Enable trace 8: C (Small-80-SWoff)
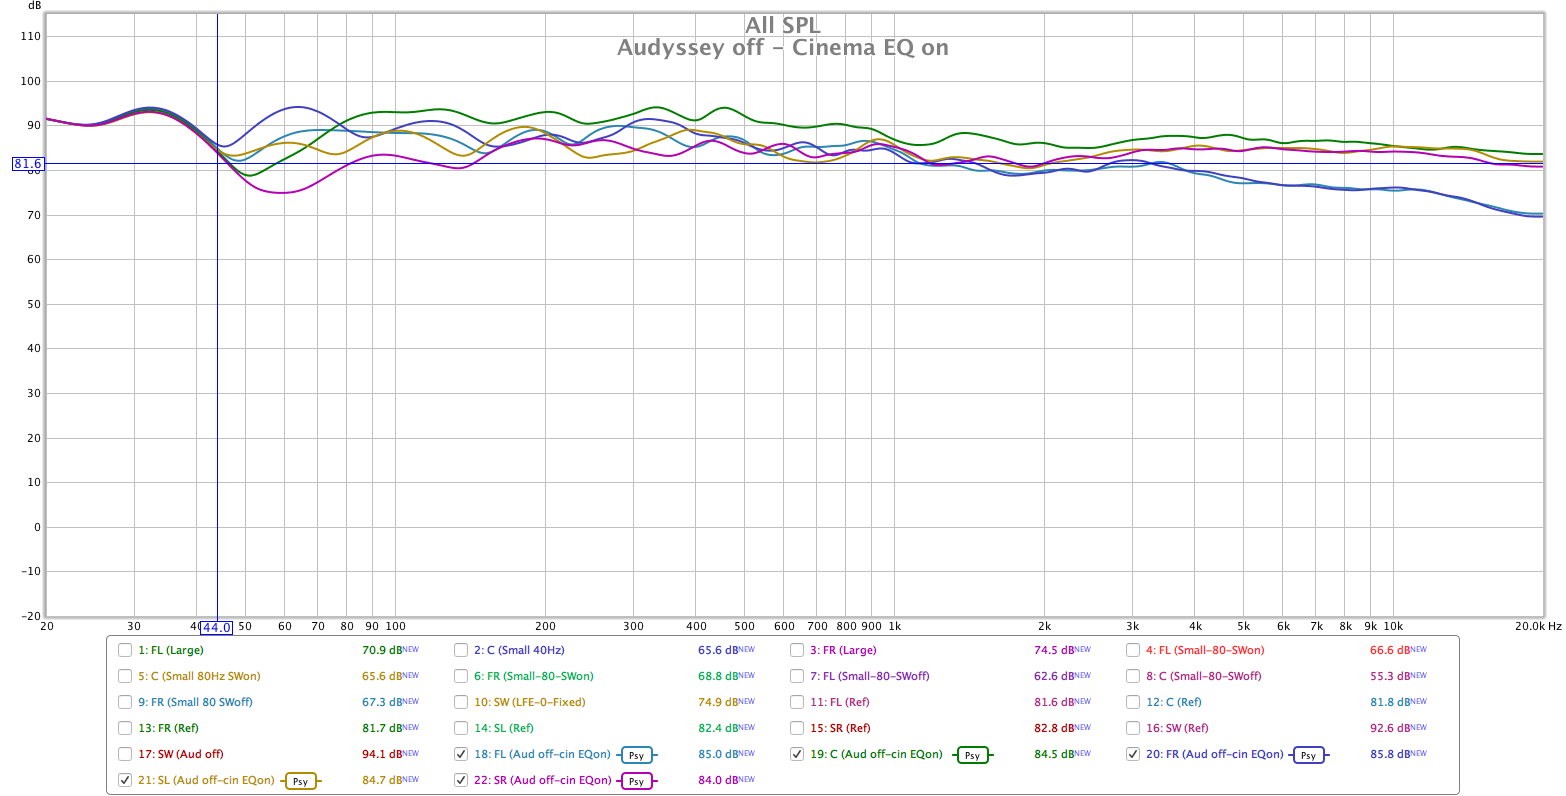The width and height of the screenshot is (1566, 796). tap(1133, 676)
